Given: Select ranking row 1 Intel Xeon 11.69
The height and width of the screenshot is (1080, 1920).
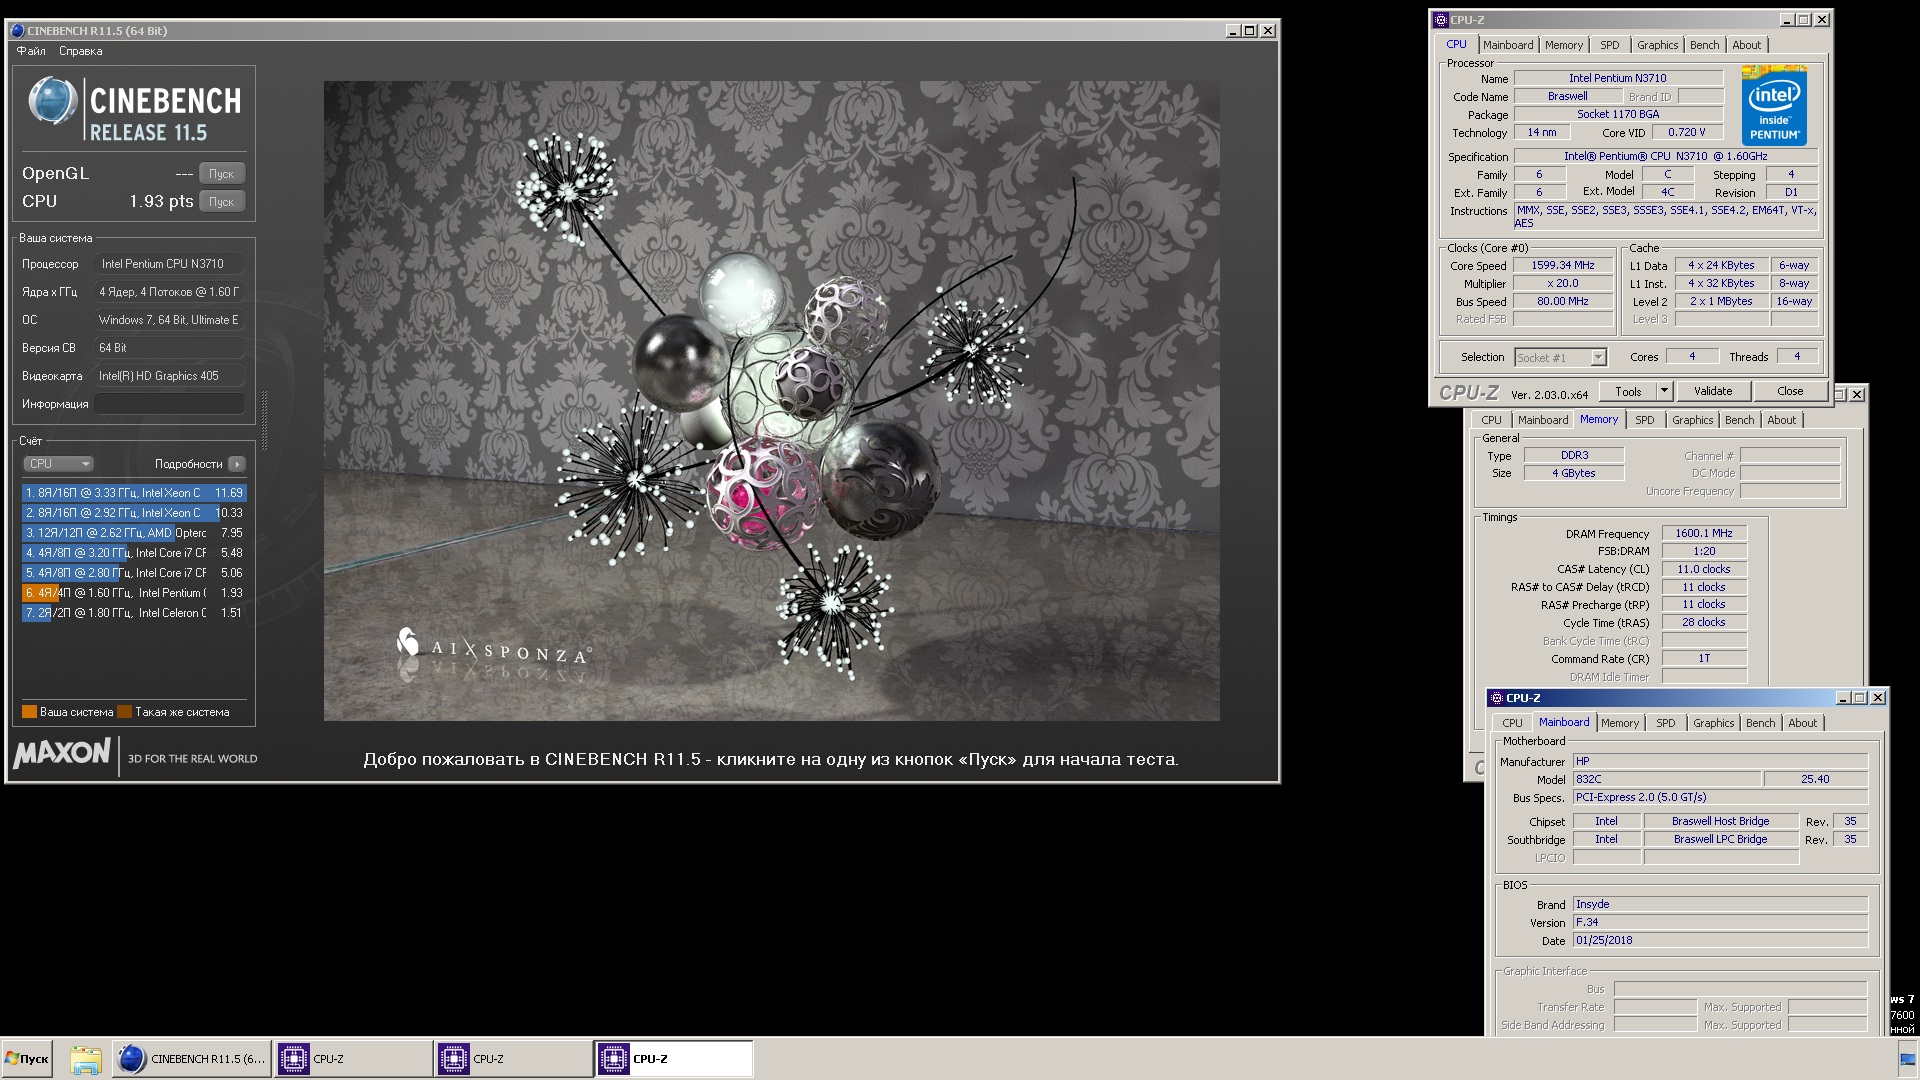Looking at the screenshot, I should 134,493.
